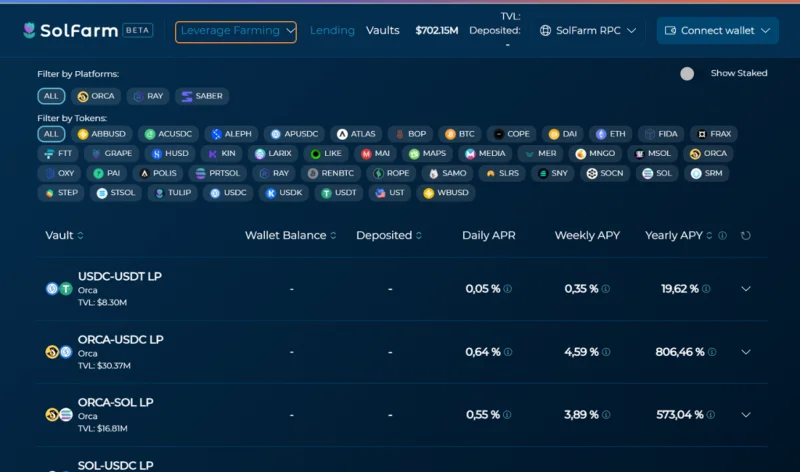Go to the Lending tab
Image resolution: width=800 pixels, height=472 pixels.
click(332, 31)
